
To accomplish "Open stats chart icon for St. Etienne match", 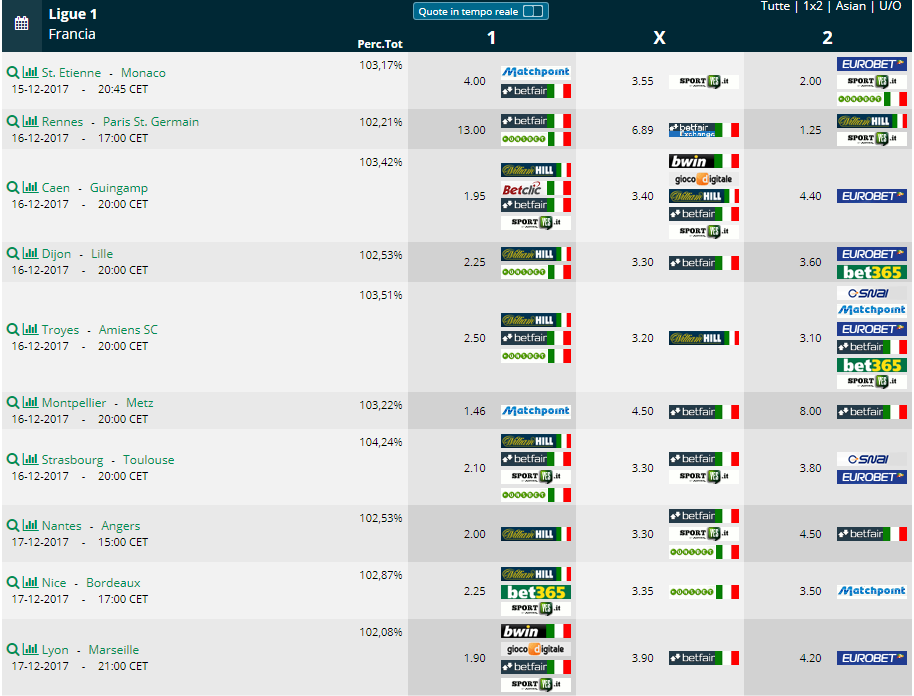I will tap(30, 72).
